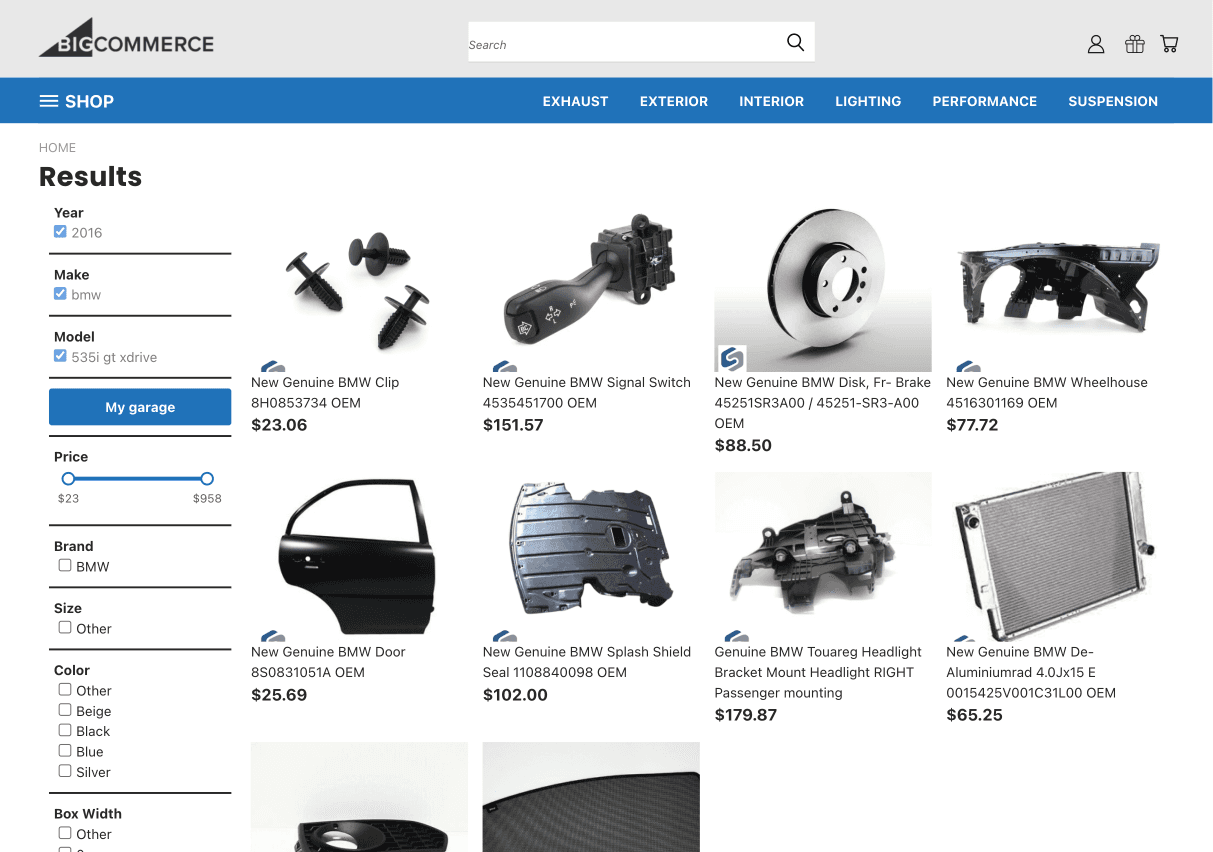Uncheck the bmw Make filter

(x=60, y=293)
